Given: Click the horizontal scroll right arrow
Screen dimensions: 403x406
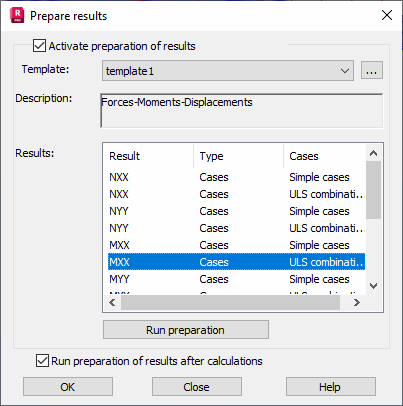Looking at the screenshot, I should 357,302.
